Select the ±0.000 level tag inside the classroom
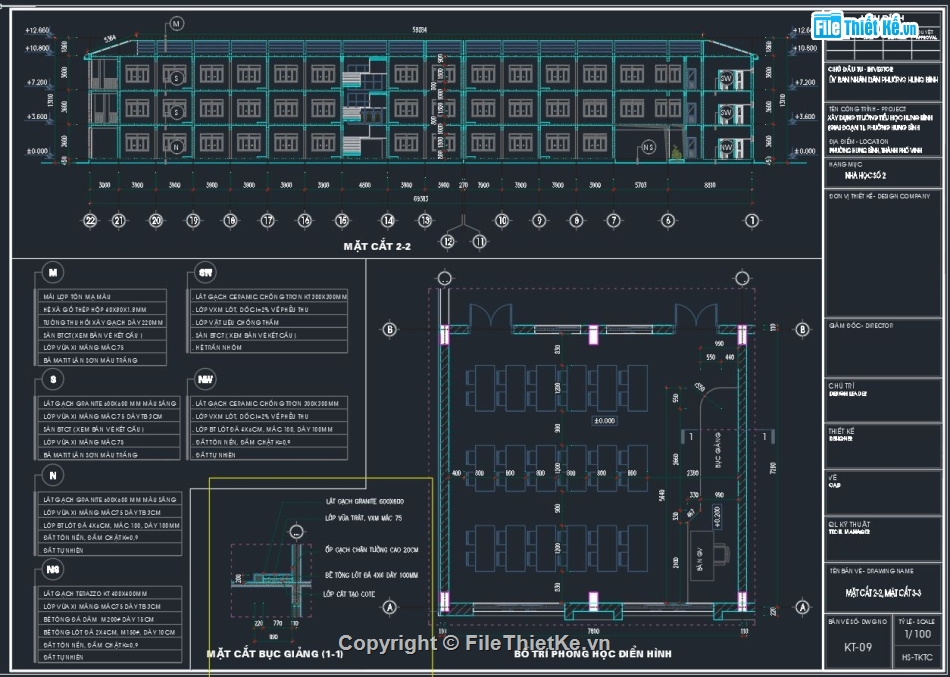 point(604,421)
